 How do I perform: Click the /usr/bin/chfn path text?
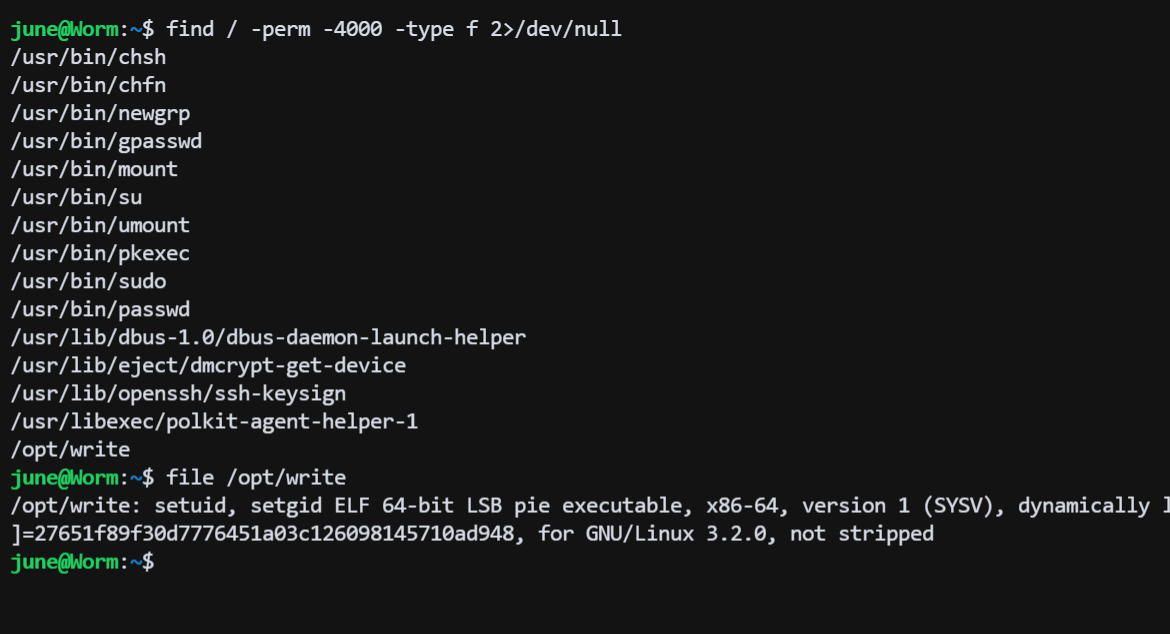(x=88, y=85)
